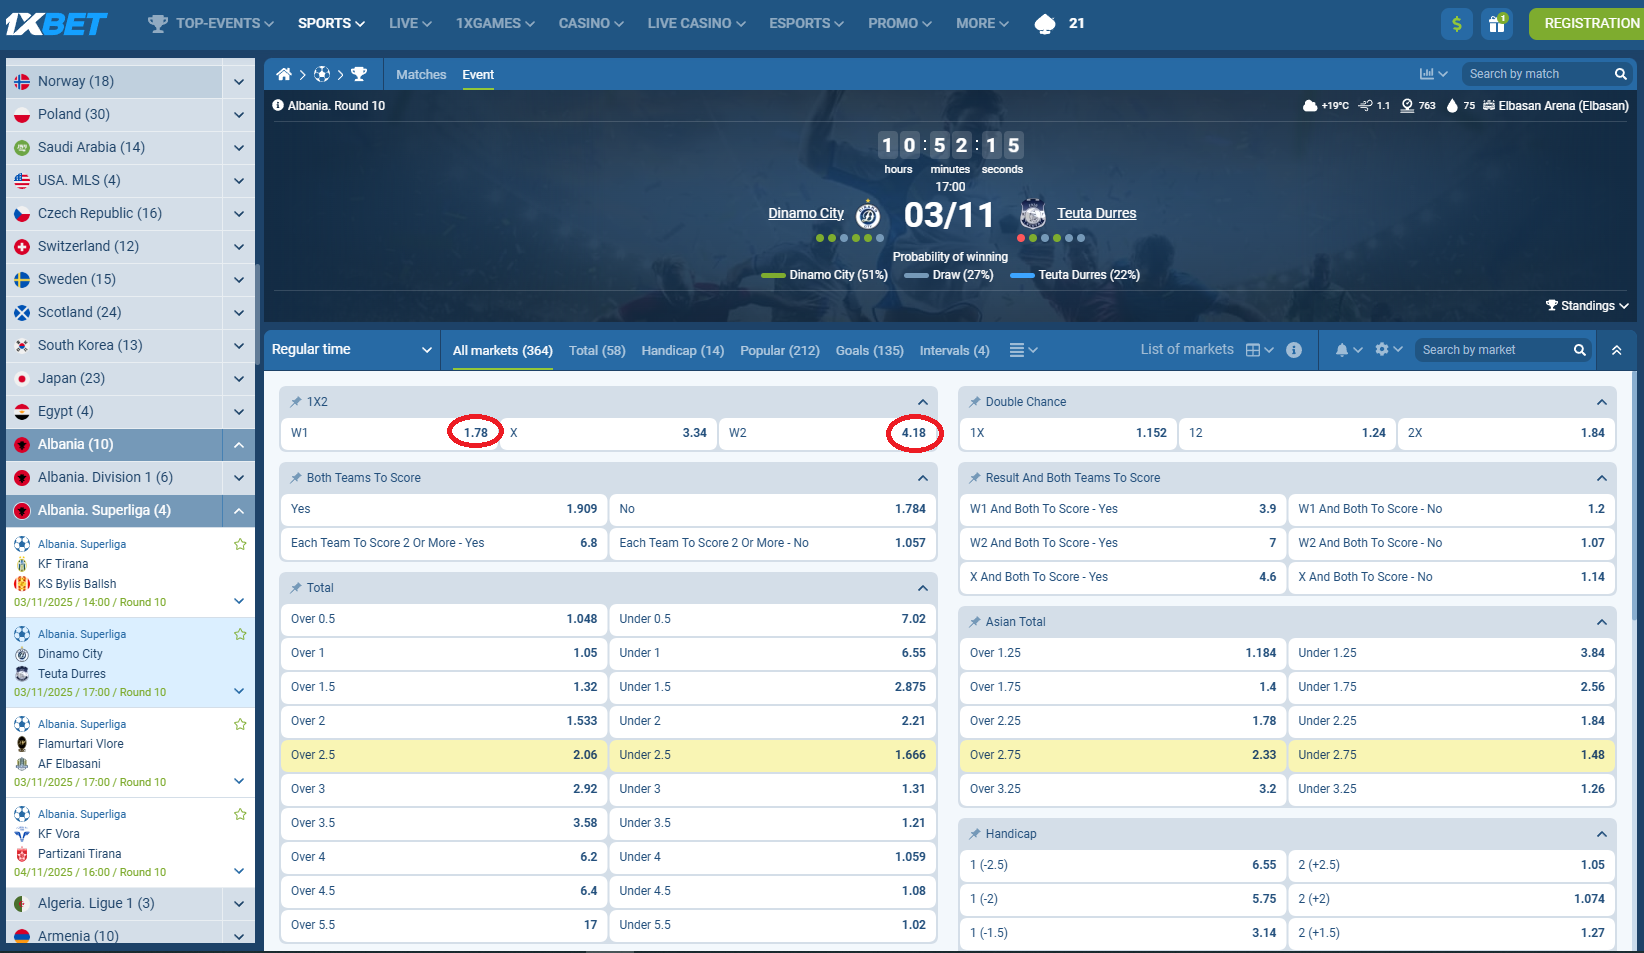Image resolution: width=1644 pixels, height=953 pixels.
Task: Open the Standings dropdown
Action: tap(1587, 305)
